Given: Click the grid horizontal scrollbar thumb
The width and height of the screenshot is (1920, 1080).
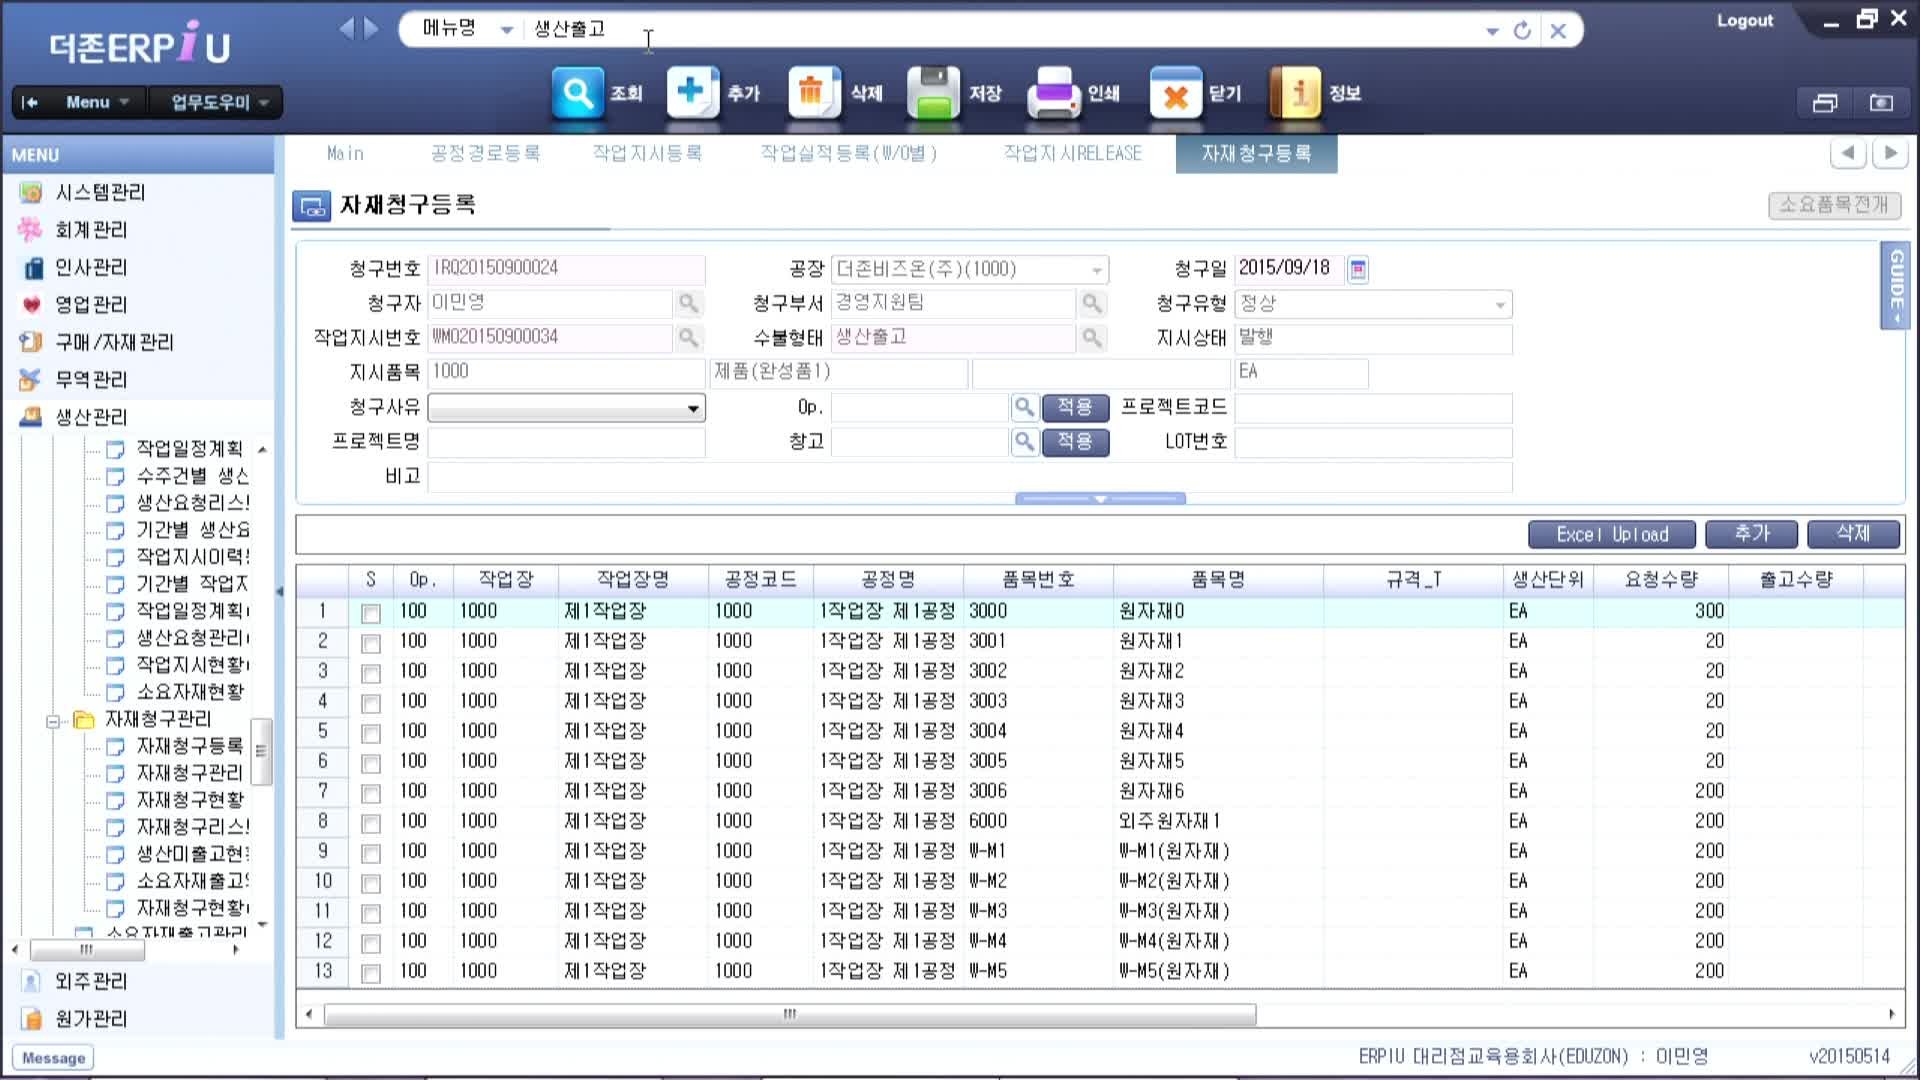Looking at the screenshot, I should click(x=790, y=1015).
